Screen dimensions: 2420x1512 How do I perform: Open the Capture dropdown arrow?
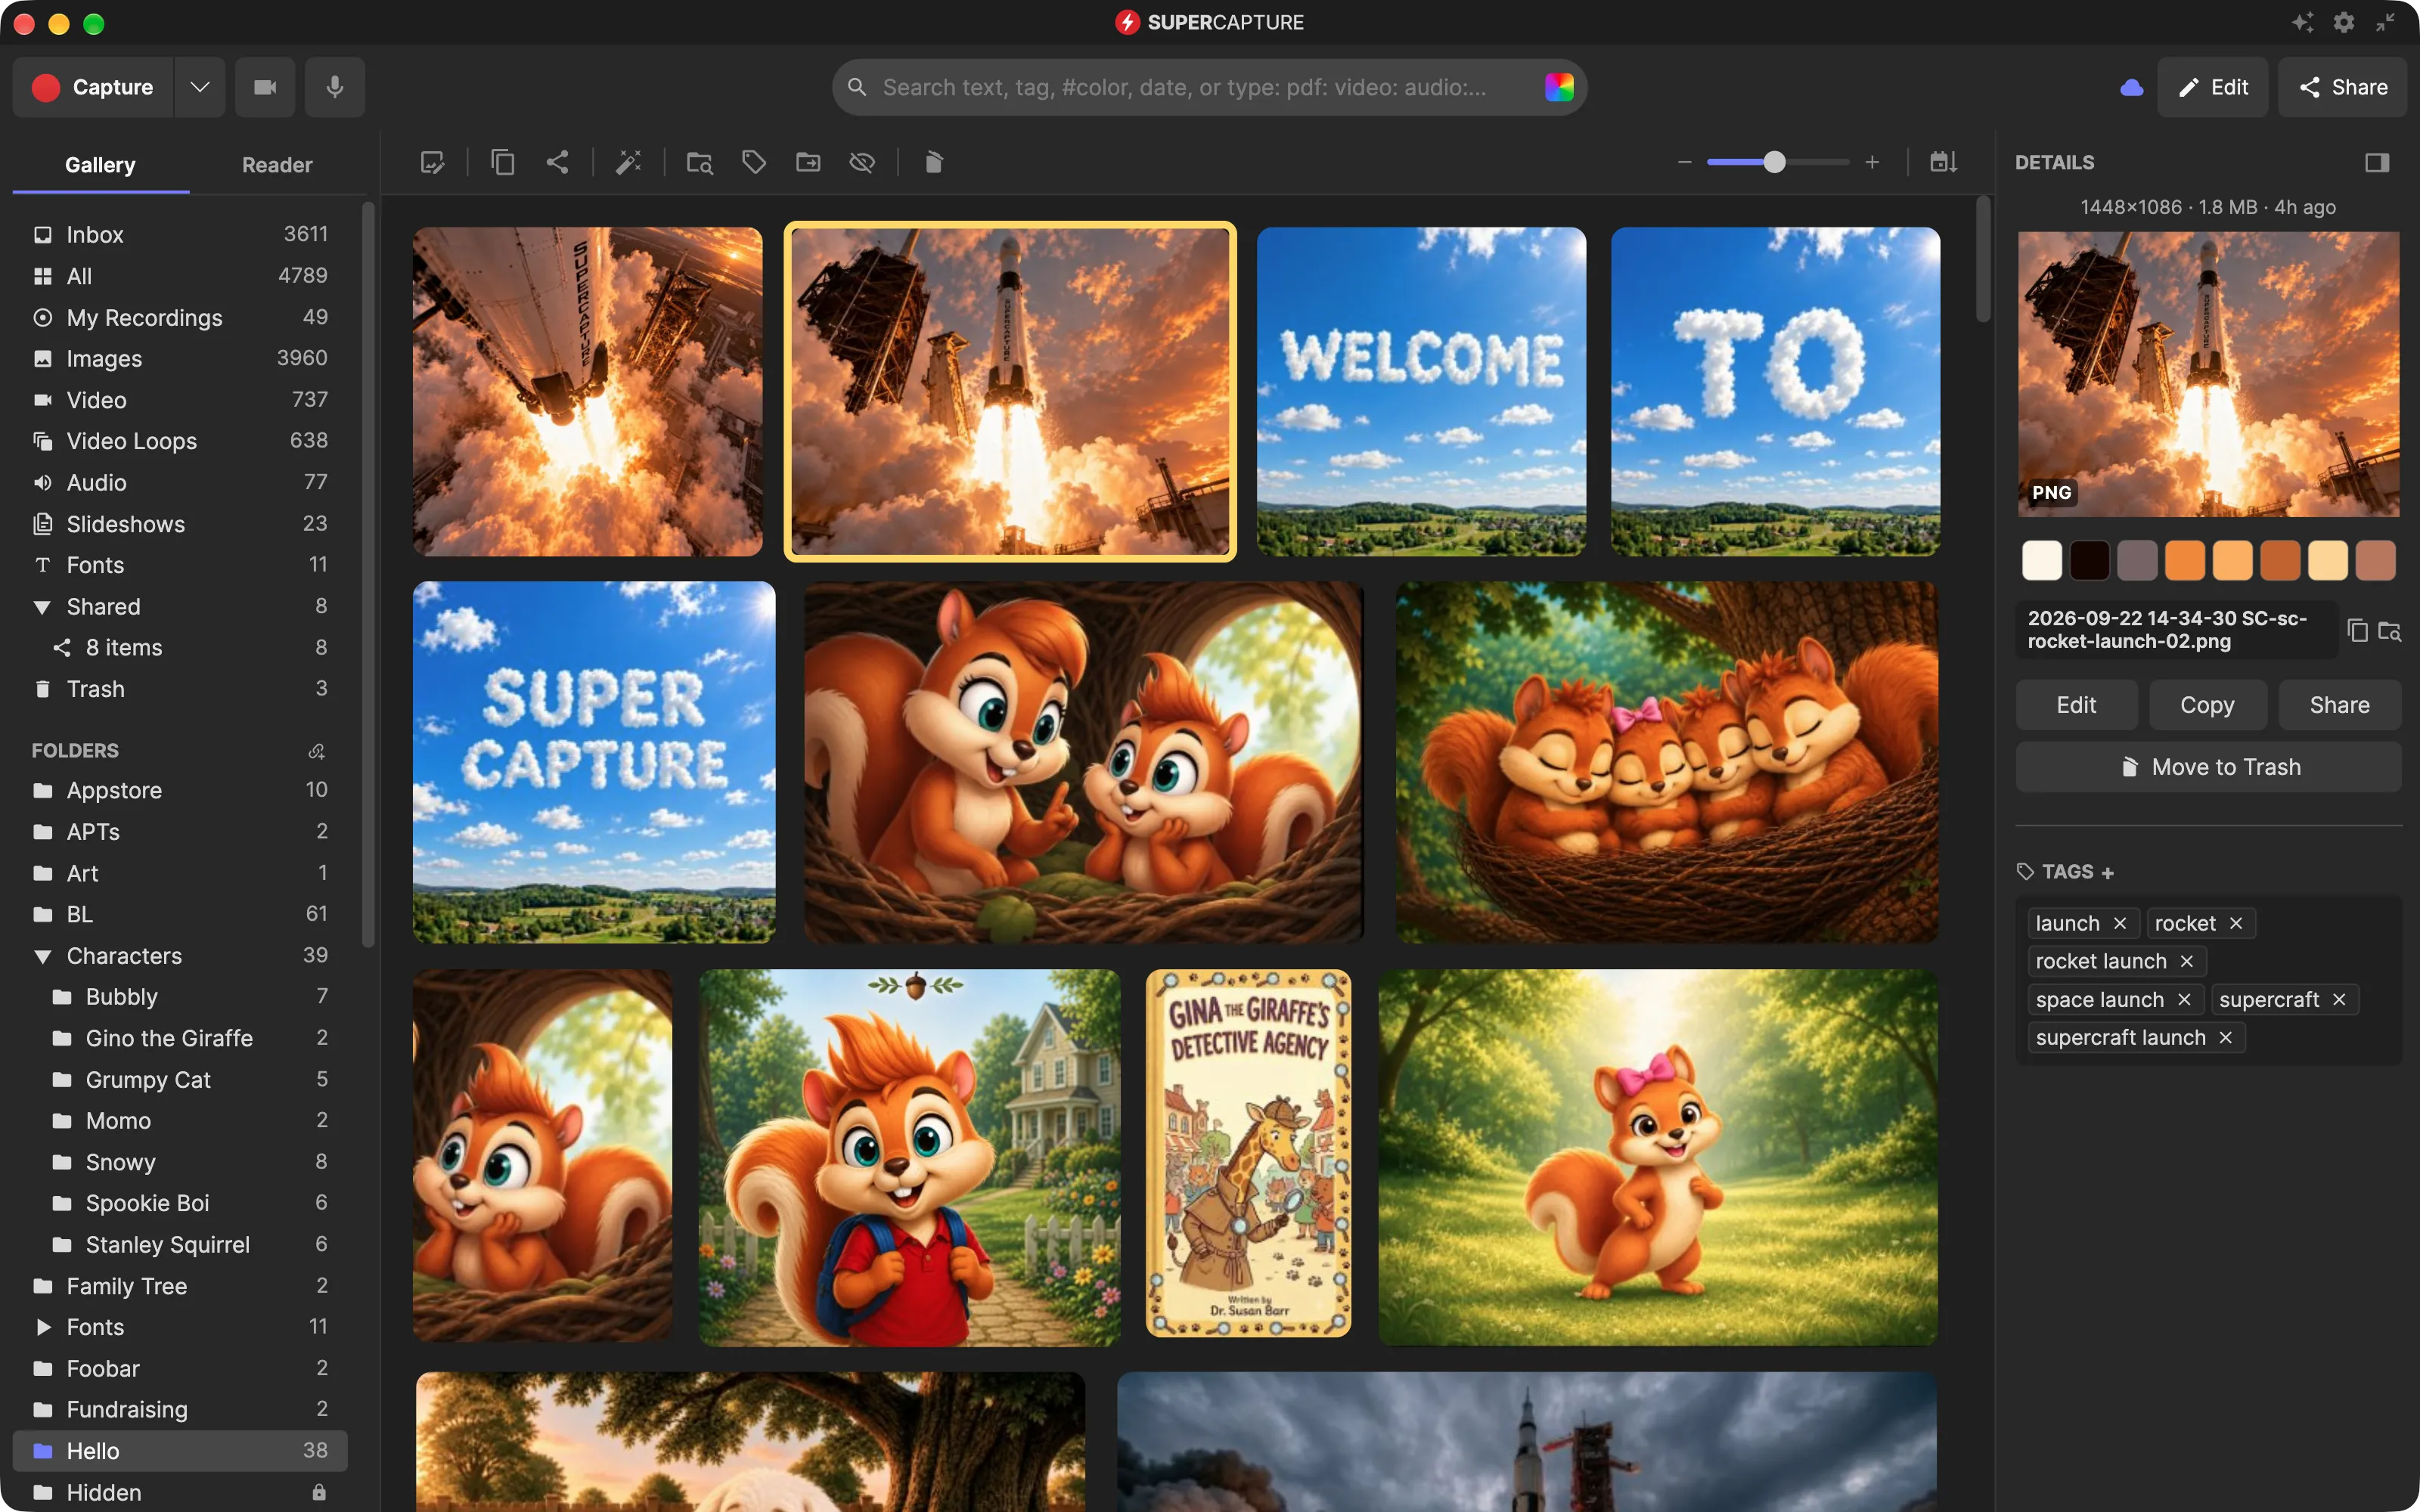200,87
